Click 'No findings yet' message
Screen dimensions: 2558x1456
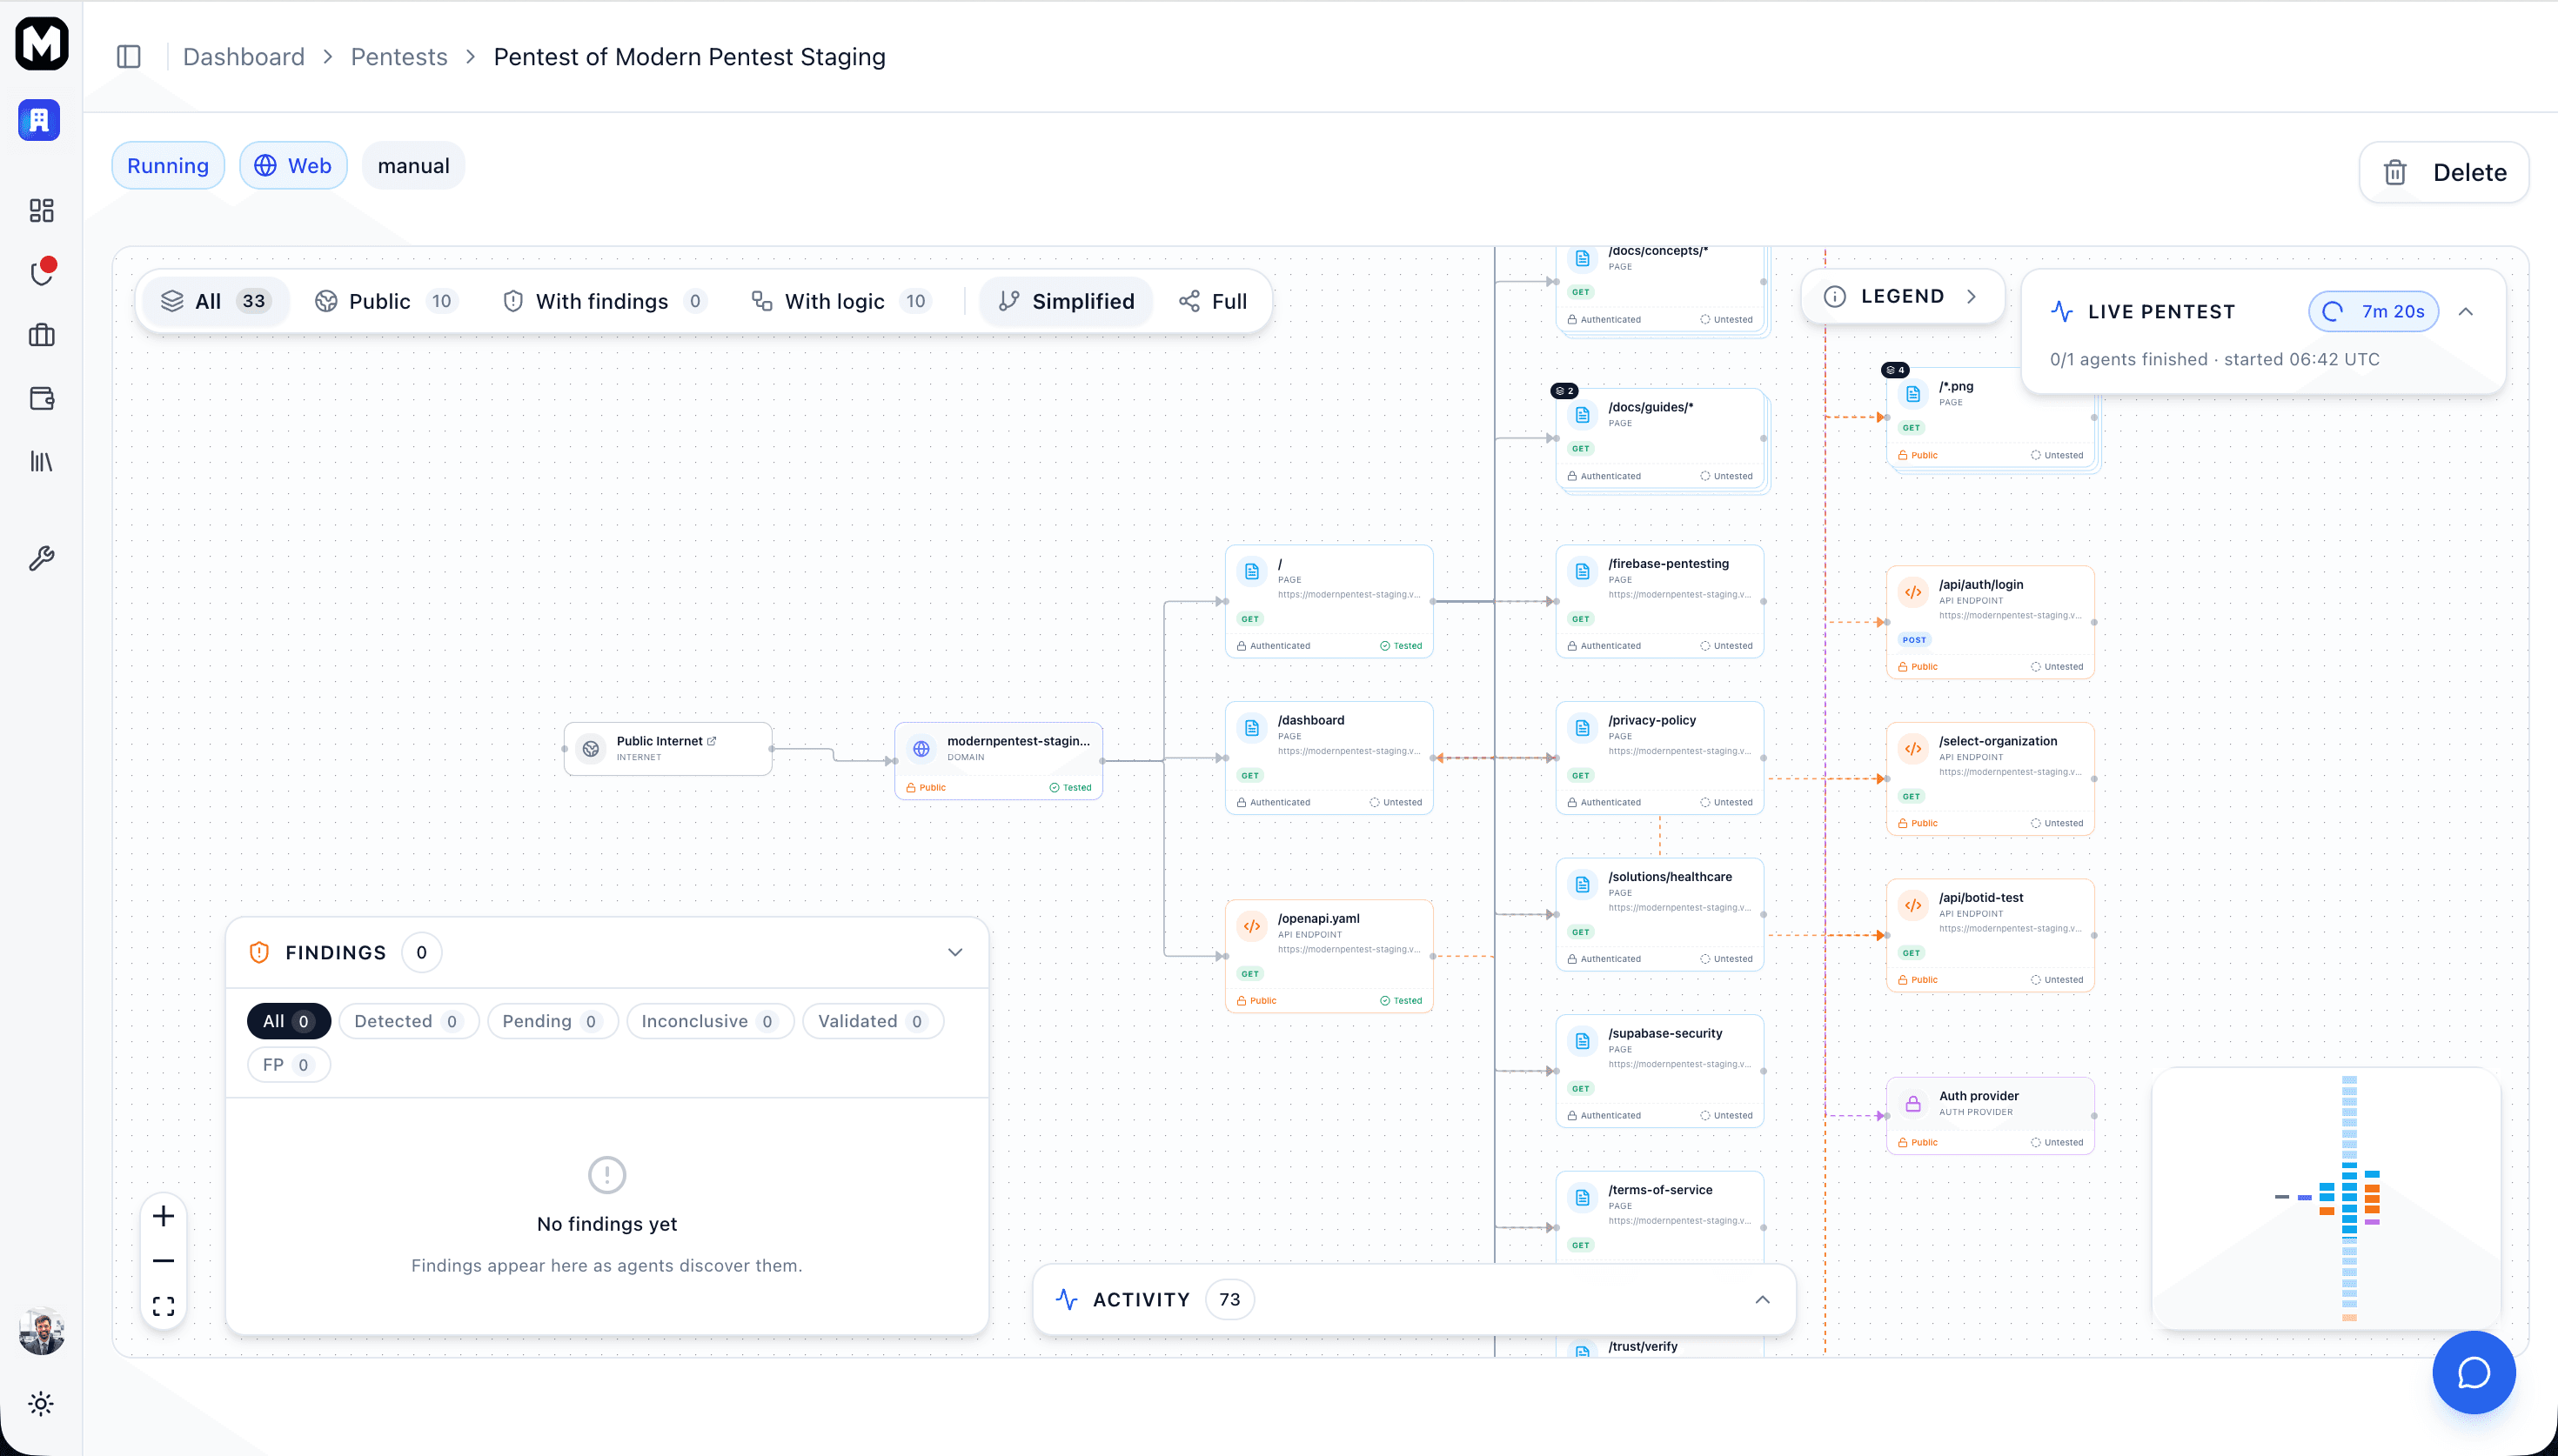[607, 1224]
